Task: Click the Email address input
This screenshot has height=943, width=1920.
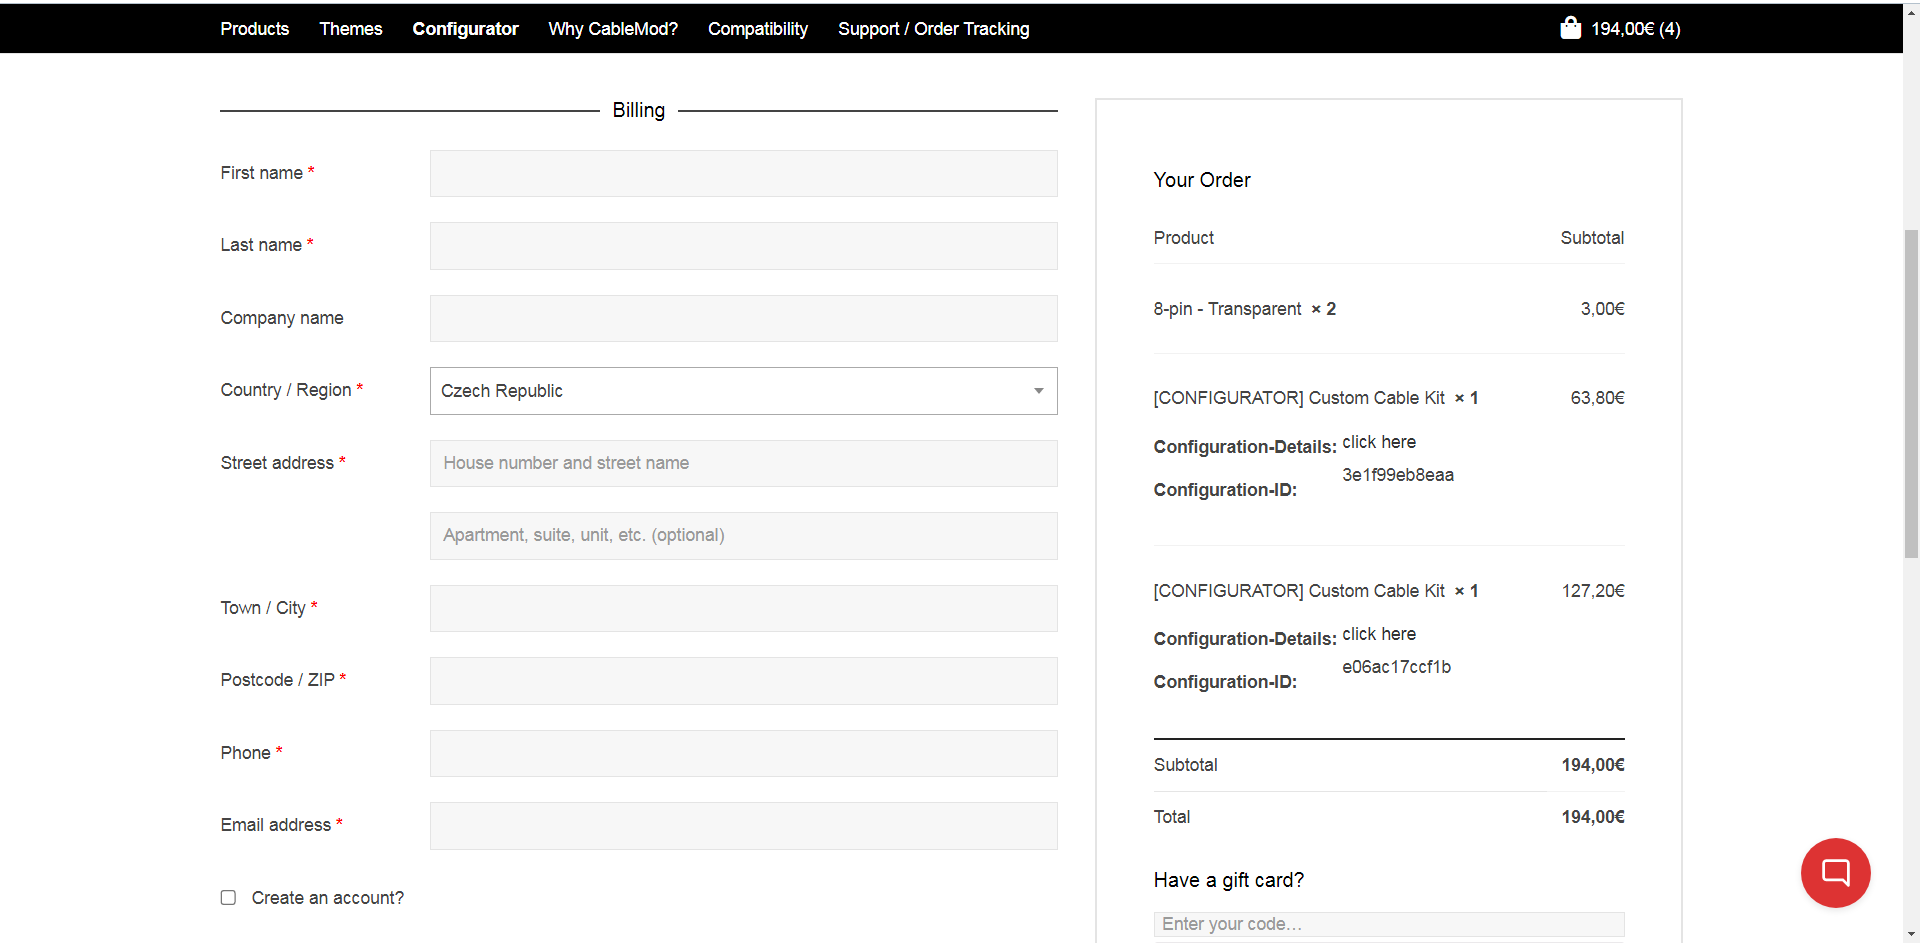Action: click(743, 826)
